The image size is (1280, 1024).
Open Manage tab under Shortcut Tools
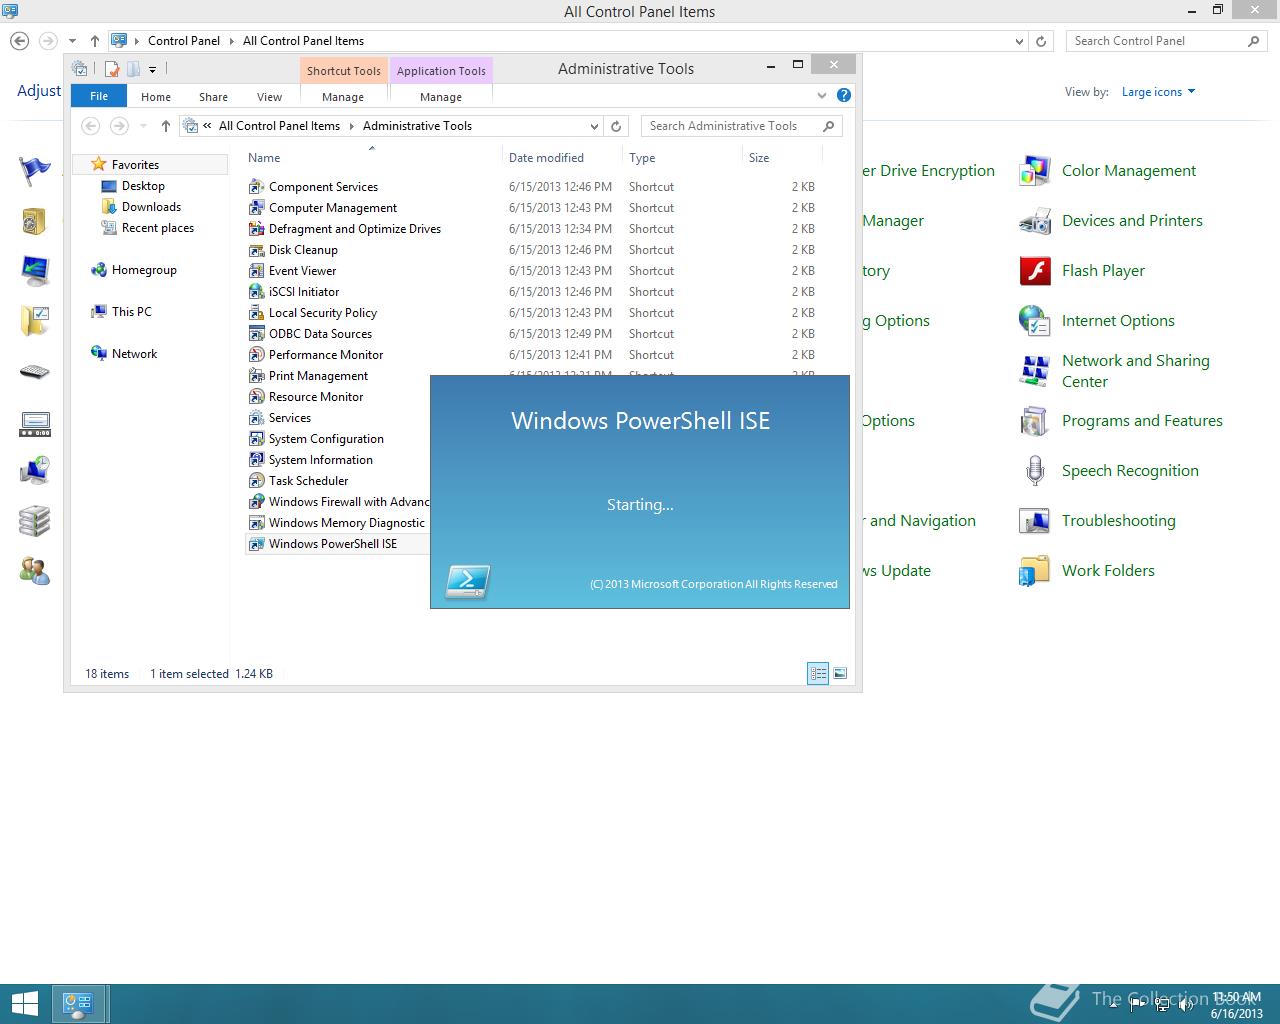point(343,97)
